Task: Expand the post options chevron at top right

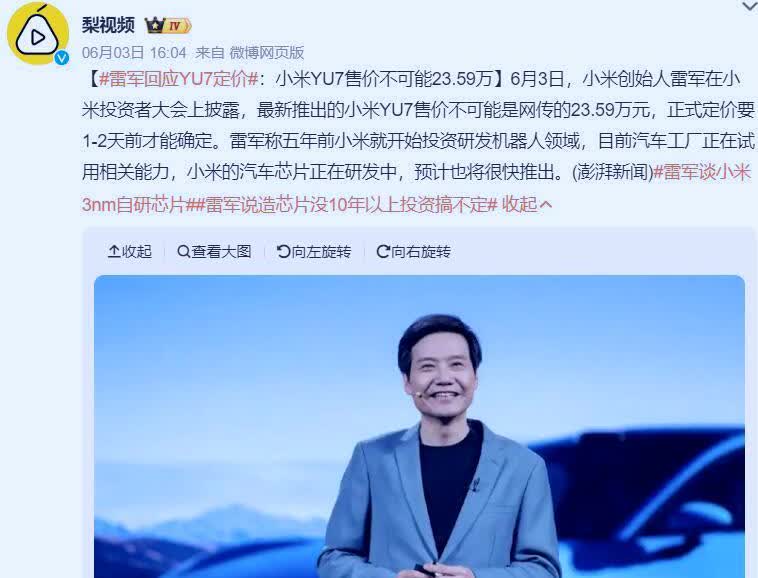Action: pyautogui.click(x=750, y=6)
